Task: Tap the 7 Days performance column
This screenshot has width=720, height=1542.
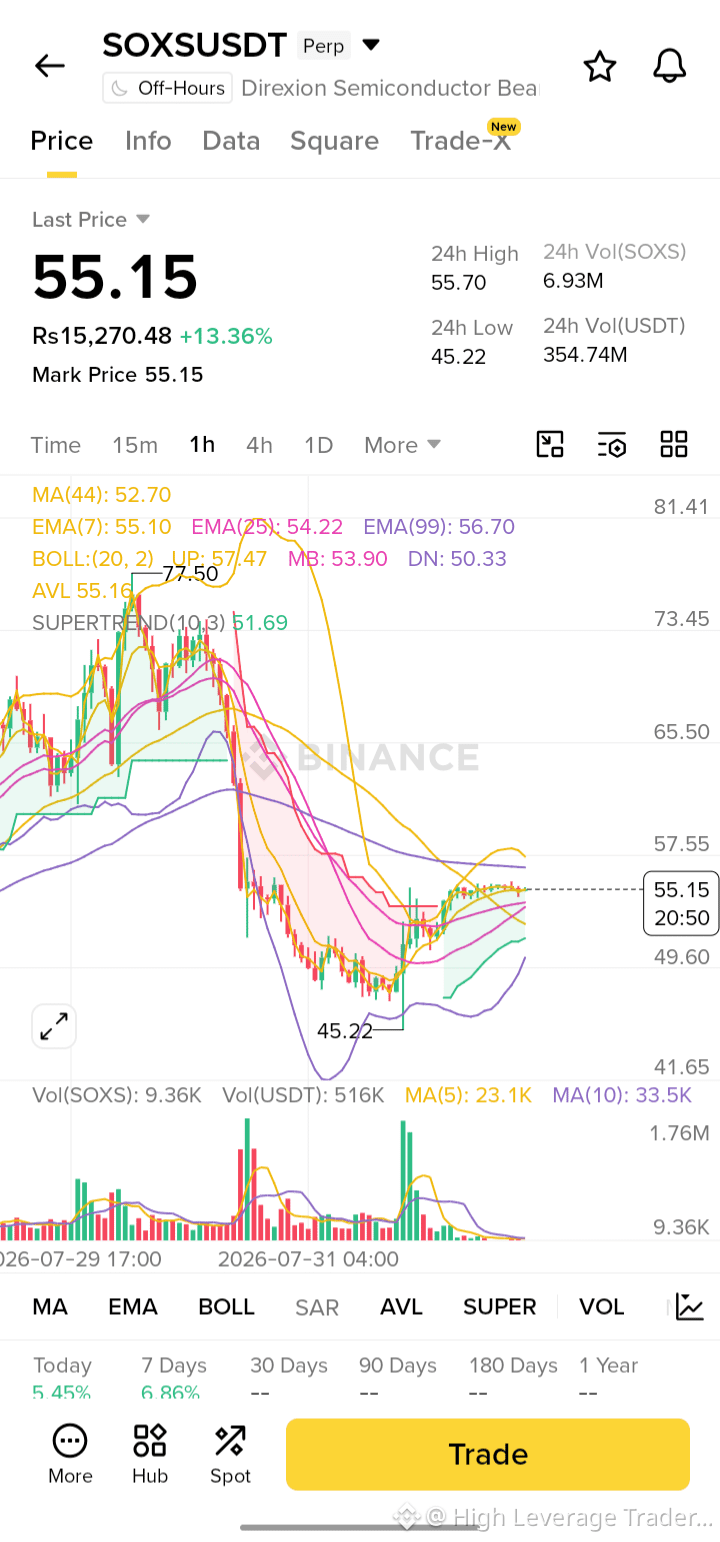Action: 174,1379
